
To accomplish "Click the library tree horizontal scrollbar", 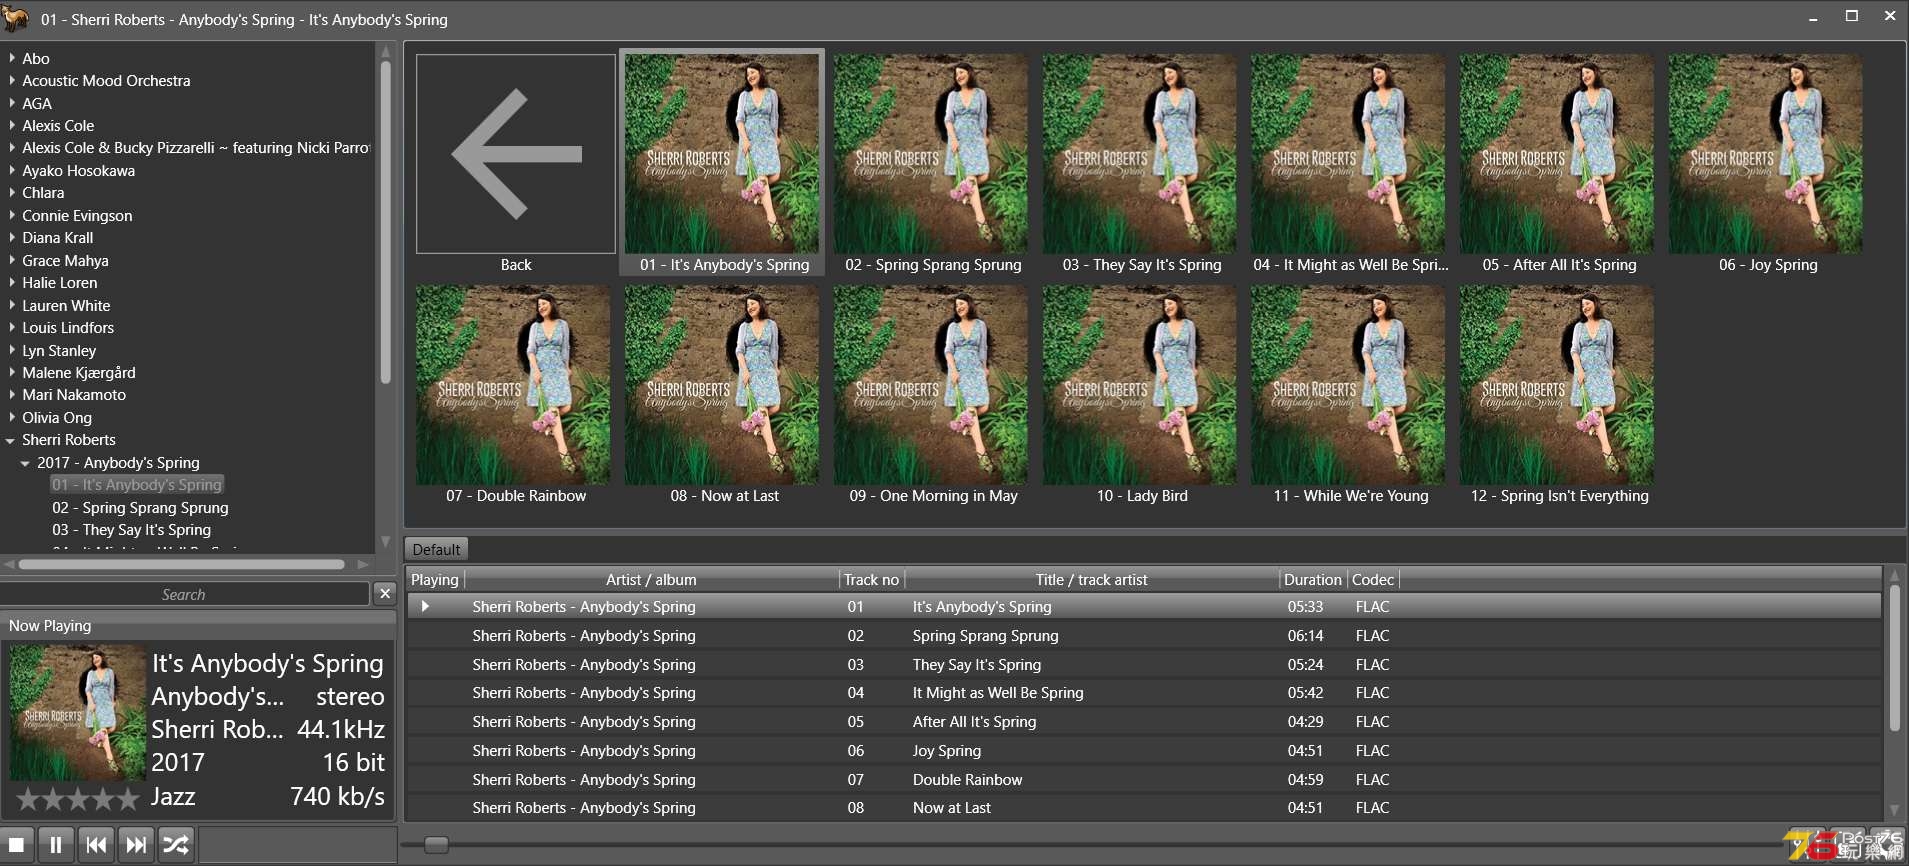I will (x=182, y=564).
